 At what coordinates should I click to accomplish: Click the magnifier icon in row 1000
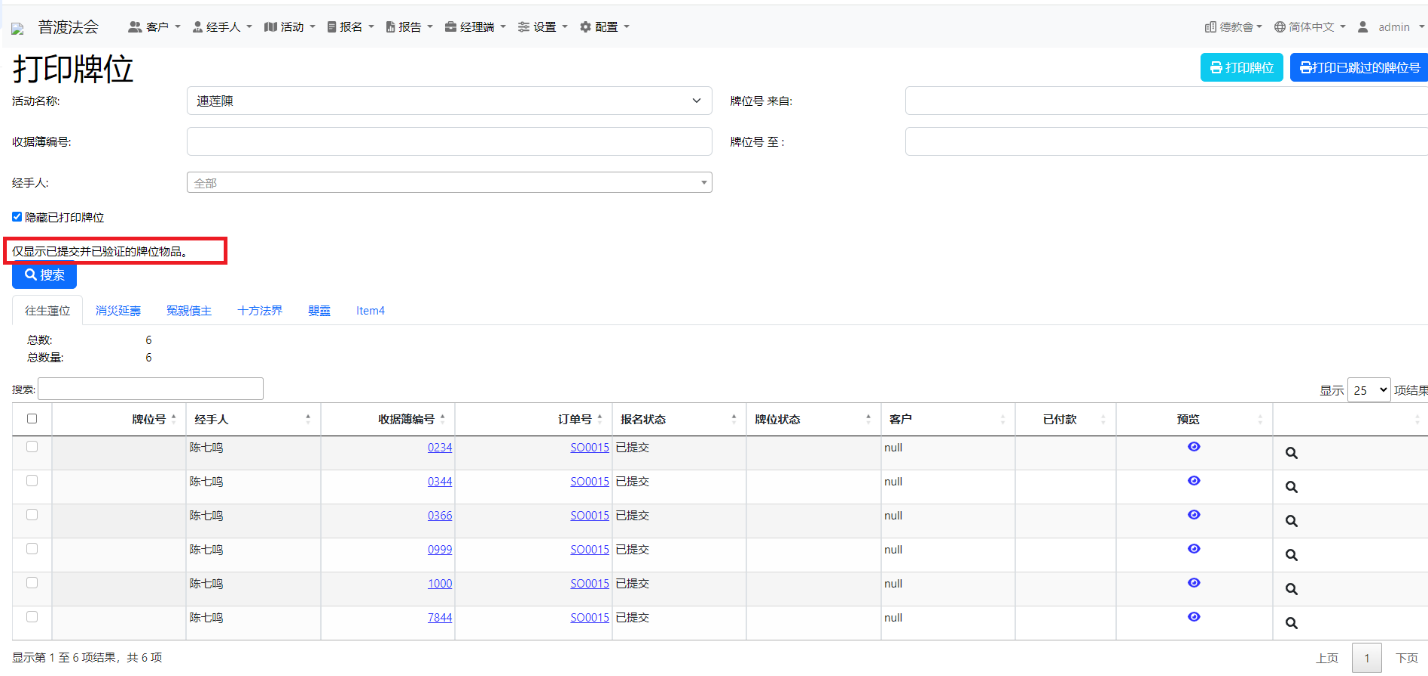click(x=1291, y=589)
